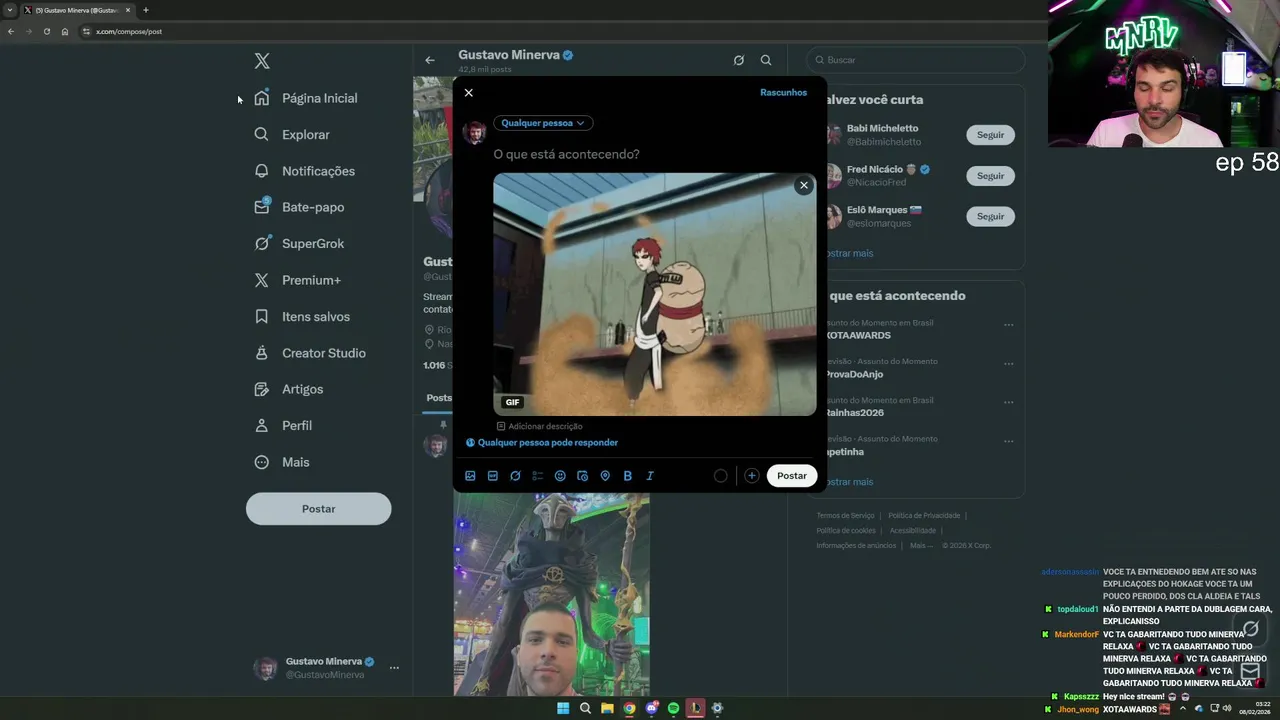Click the Buscar search field
This screenshot has width=1280, height=720.
915,60
